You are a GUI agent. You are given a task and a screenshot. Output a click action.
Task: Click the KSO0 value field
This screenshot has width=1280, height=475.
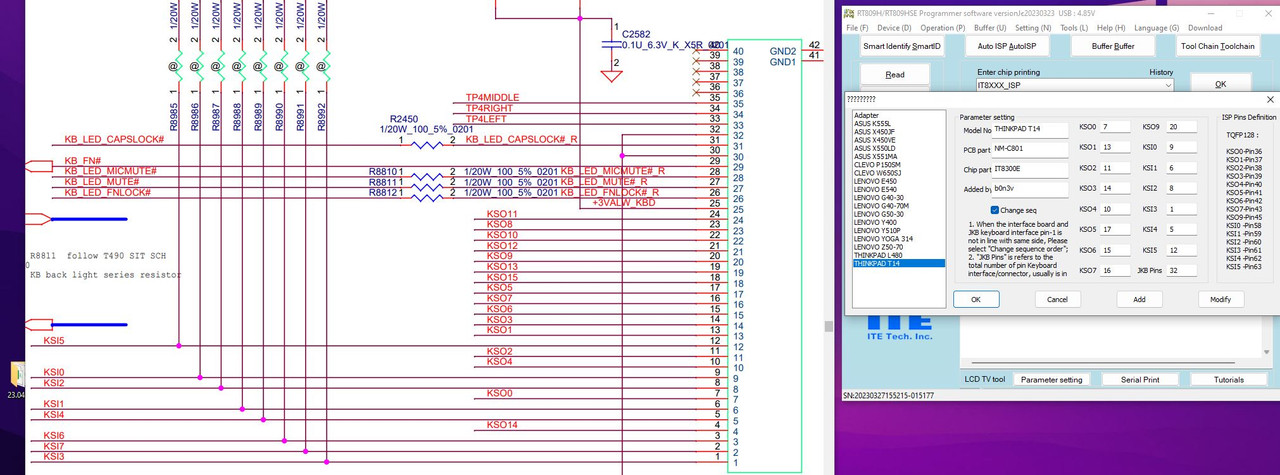coord(1115,127)
